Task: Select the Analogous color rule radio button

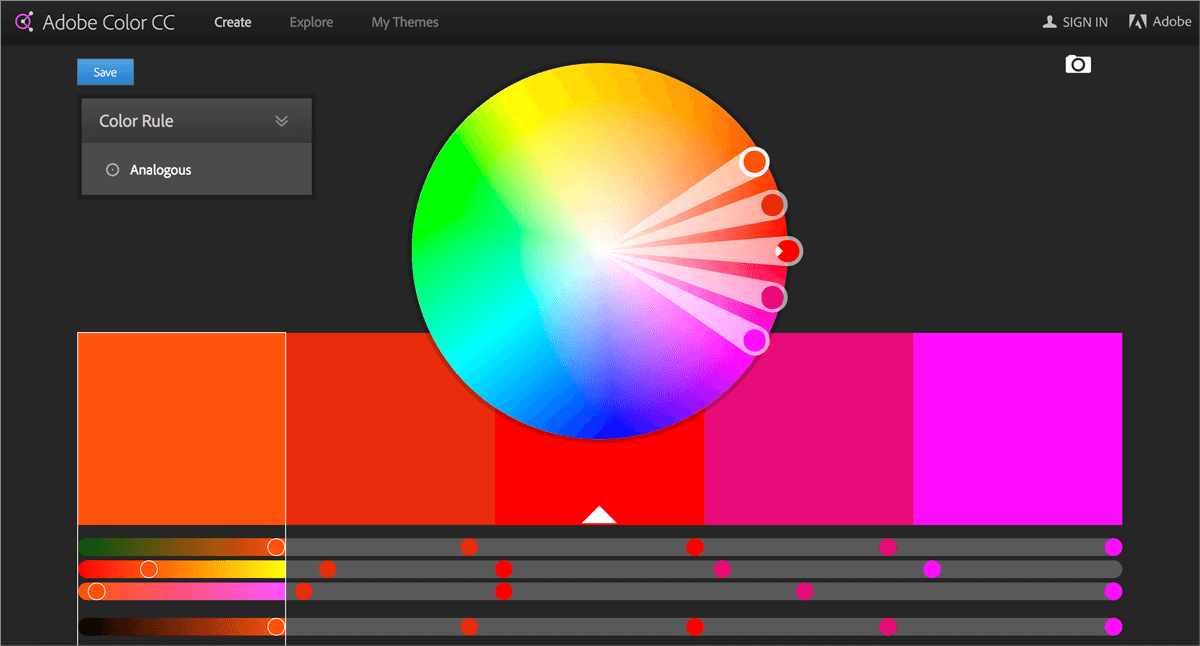Action: [x=113, y=170]
